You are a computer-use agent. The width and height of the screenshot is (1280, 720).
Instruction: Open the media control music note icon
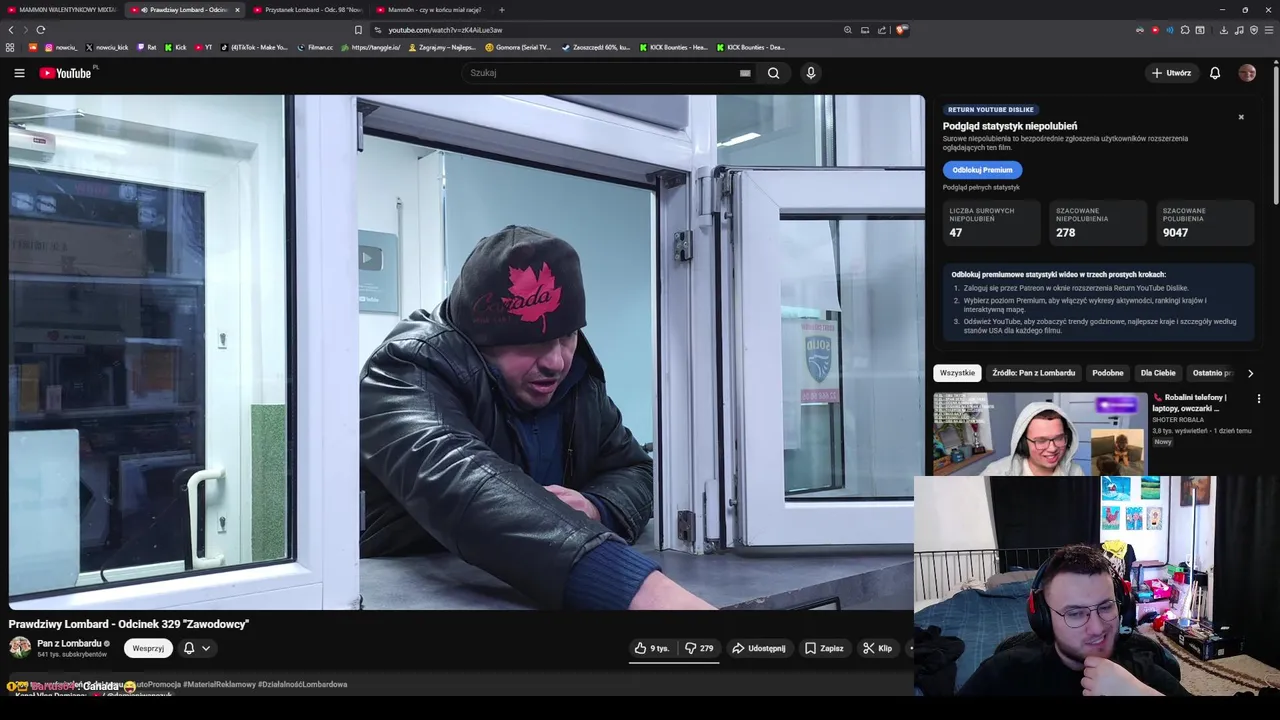pyautogui.click(x=1239, y=30)
